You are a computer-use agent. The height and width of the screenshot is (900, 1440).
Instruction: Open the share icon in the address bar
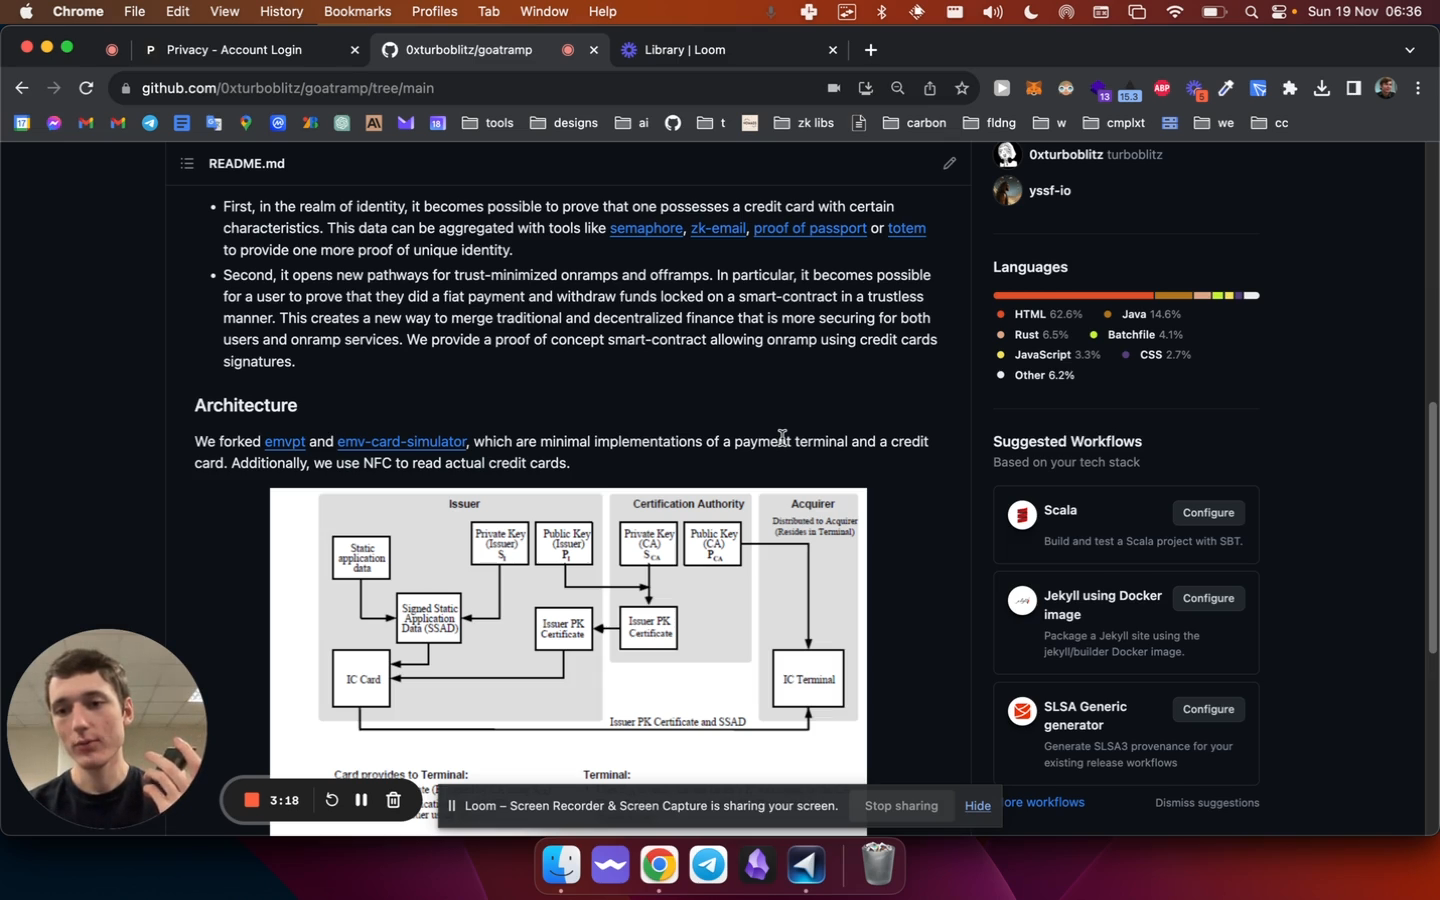pyautogui.click(x=930, y=88)
